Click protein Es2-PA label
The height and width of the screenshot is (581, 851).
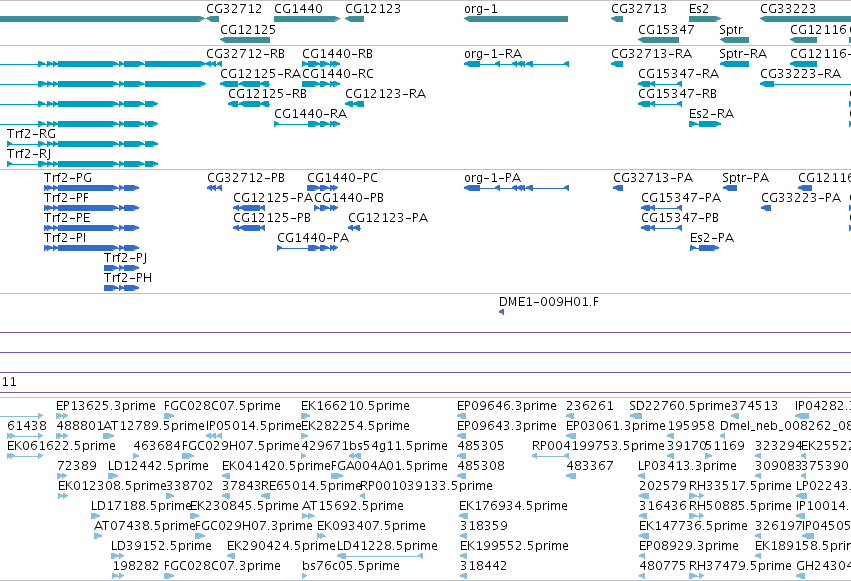click(712, 238)
